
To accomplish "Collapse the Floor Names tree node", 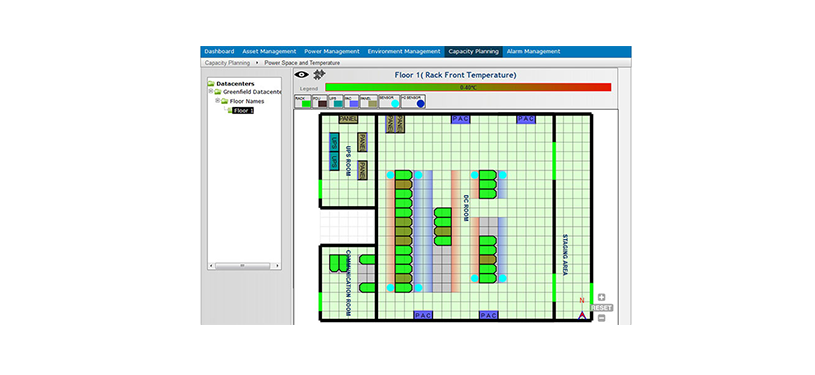I will tap(218, 100).
